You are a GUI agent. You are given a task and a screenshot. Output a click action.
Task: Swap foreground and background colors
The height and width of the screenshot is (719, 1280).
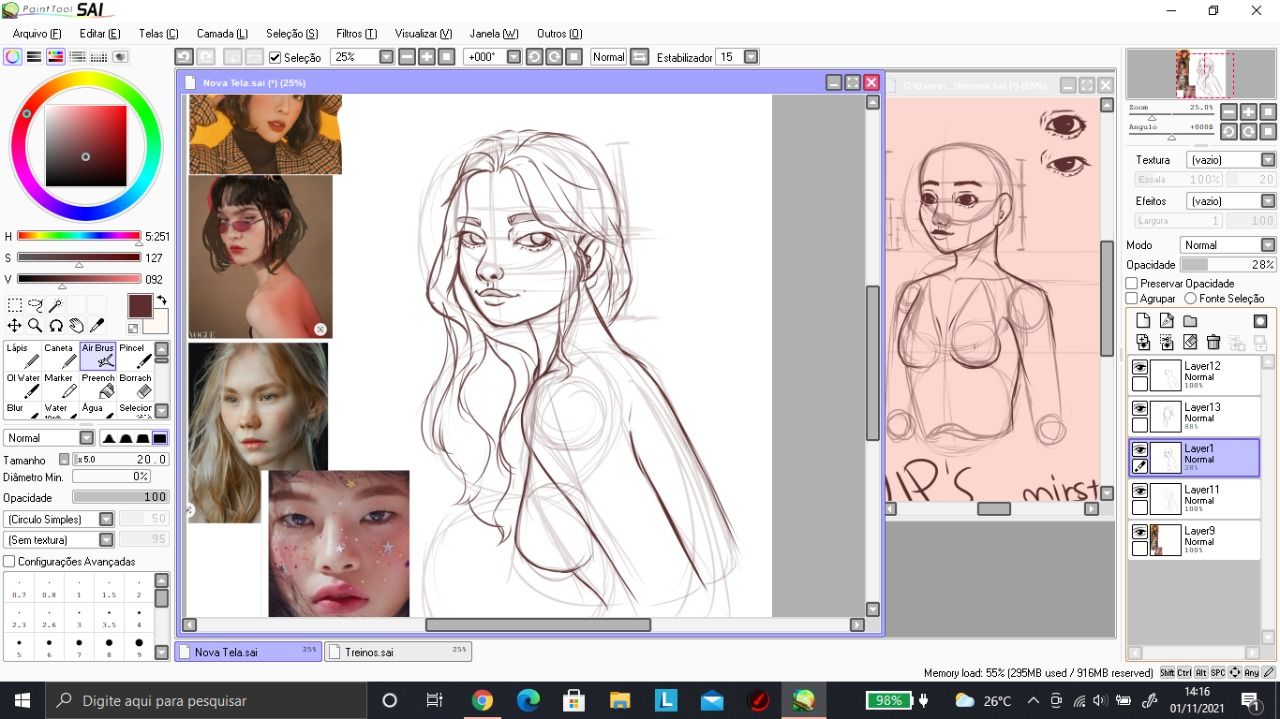pos(162,300)
